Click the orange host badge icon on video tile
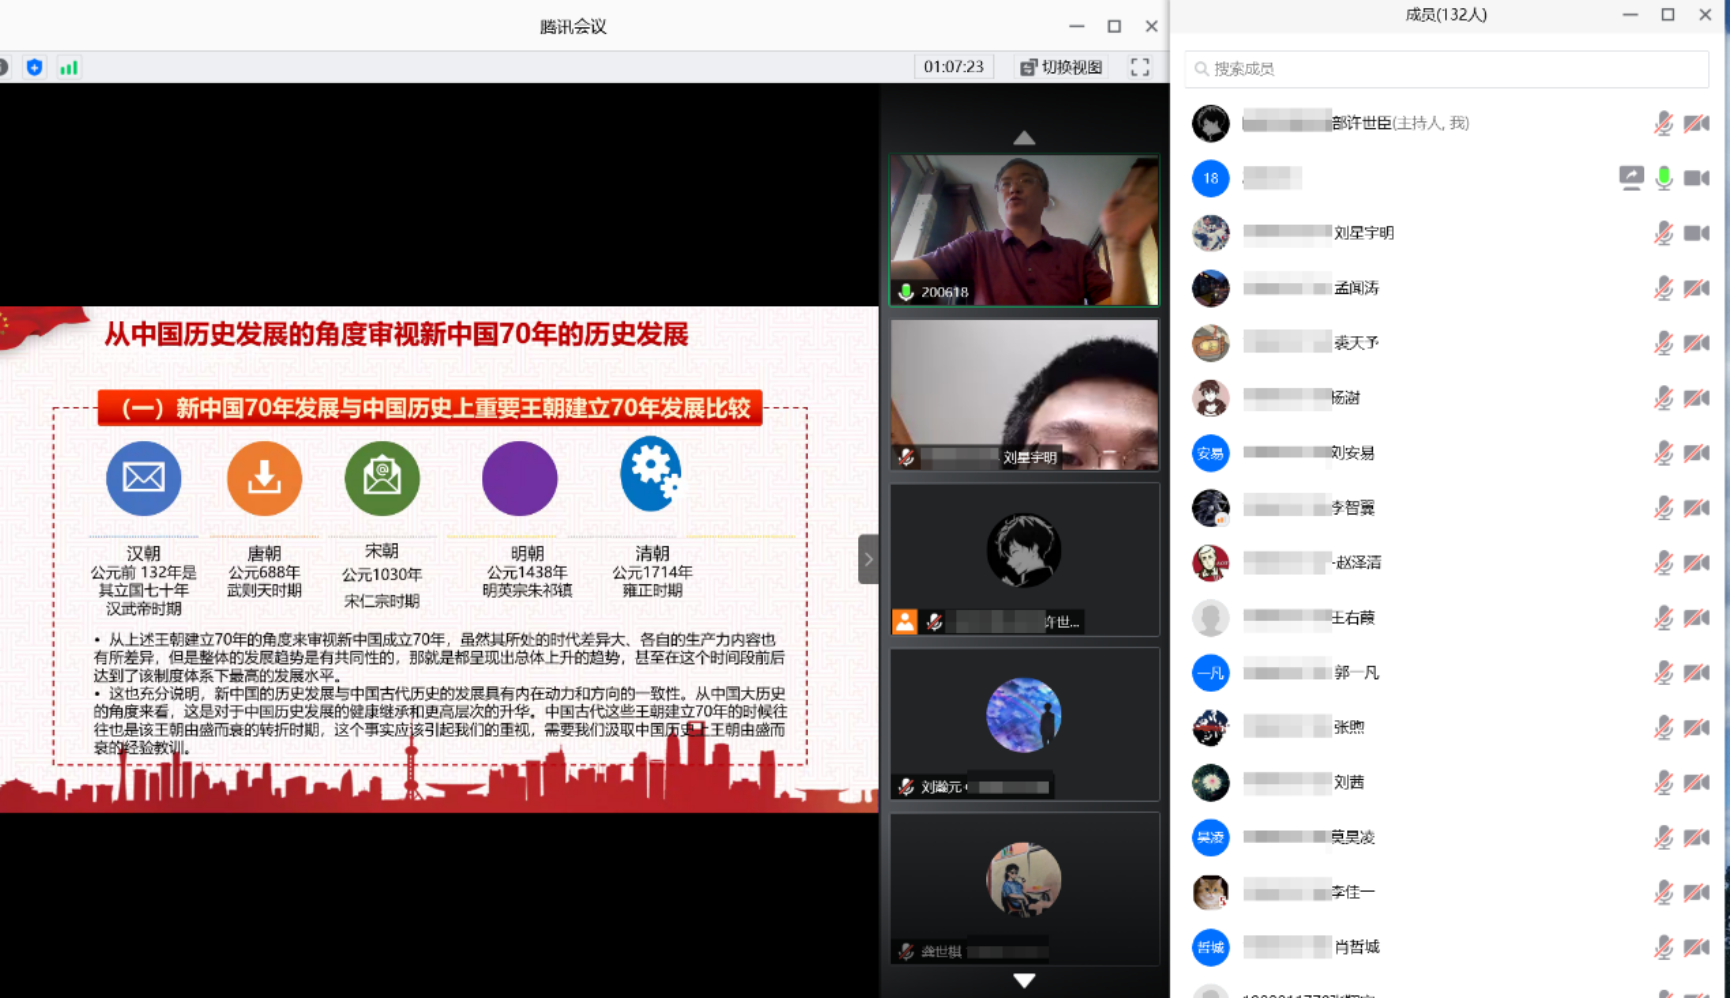The image size is (1731, 999). 904,622
